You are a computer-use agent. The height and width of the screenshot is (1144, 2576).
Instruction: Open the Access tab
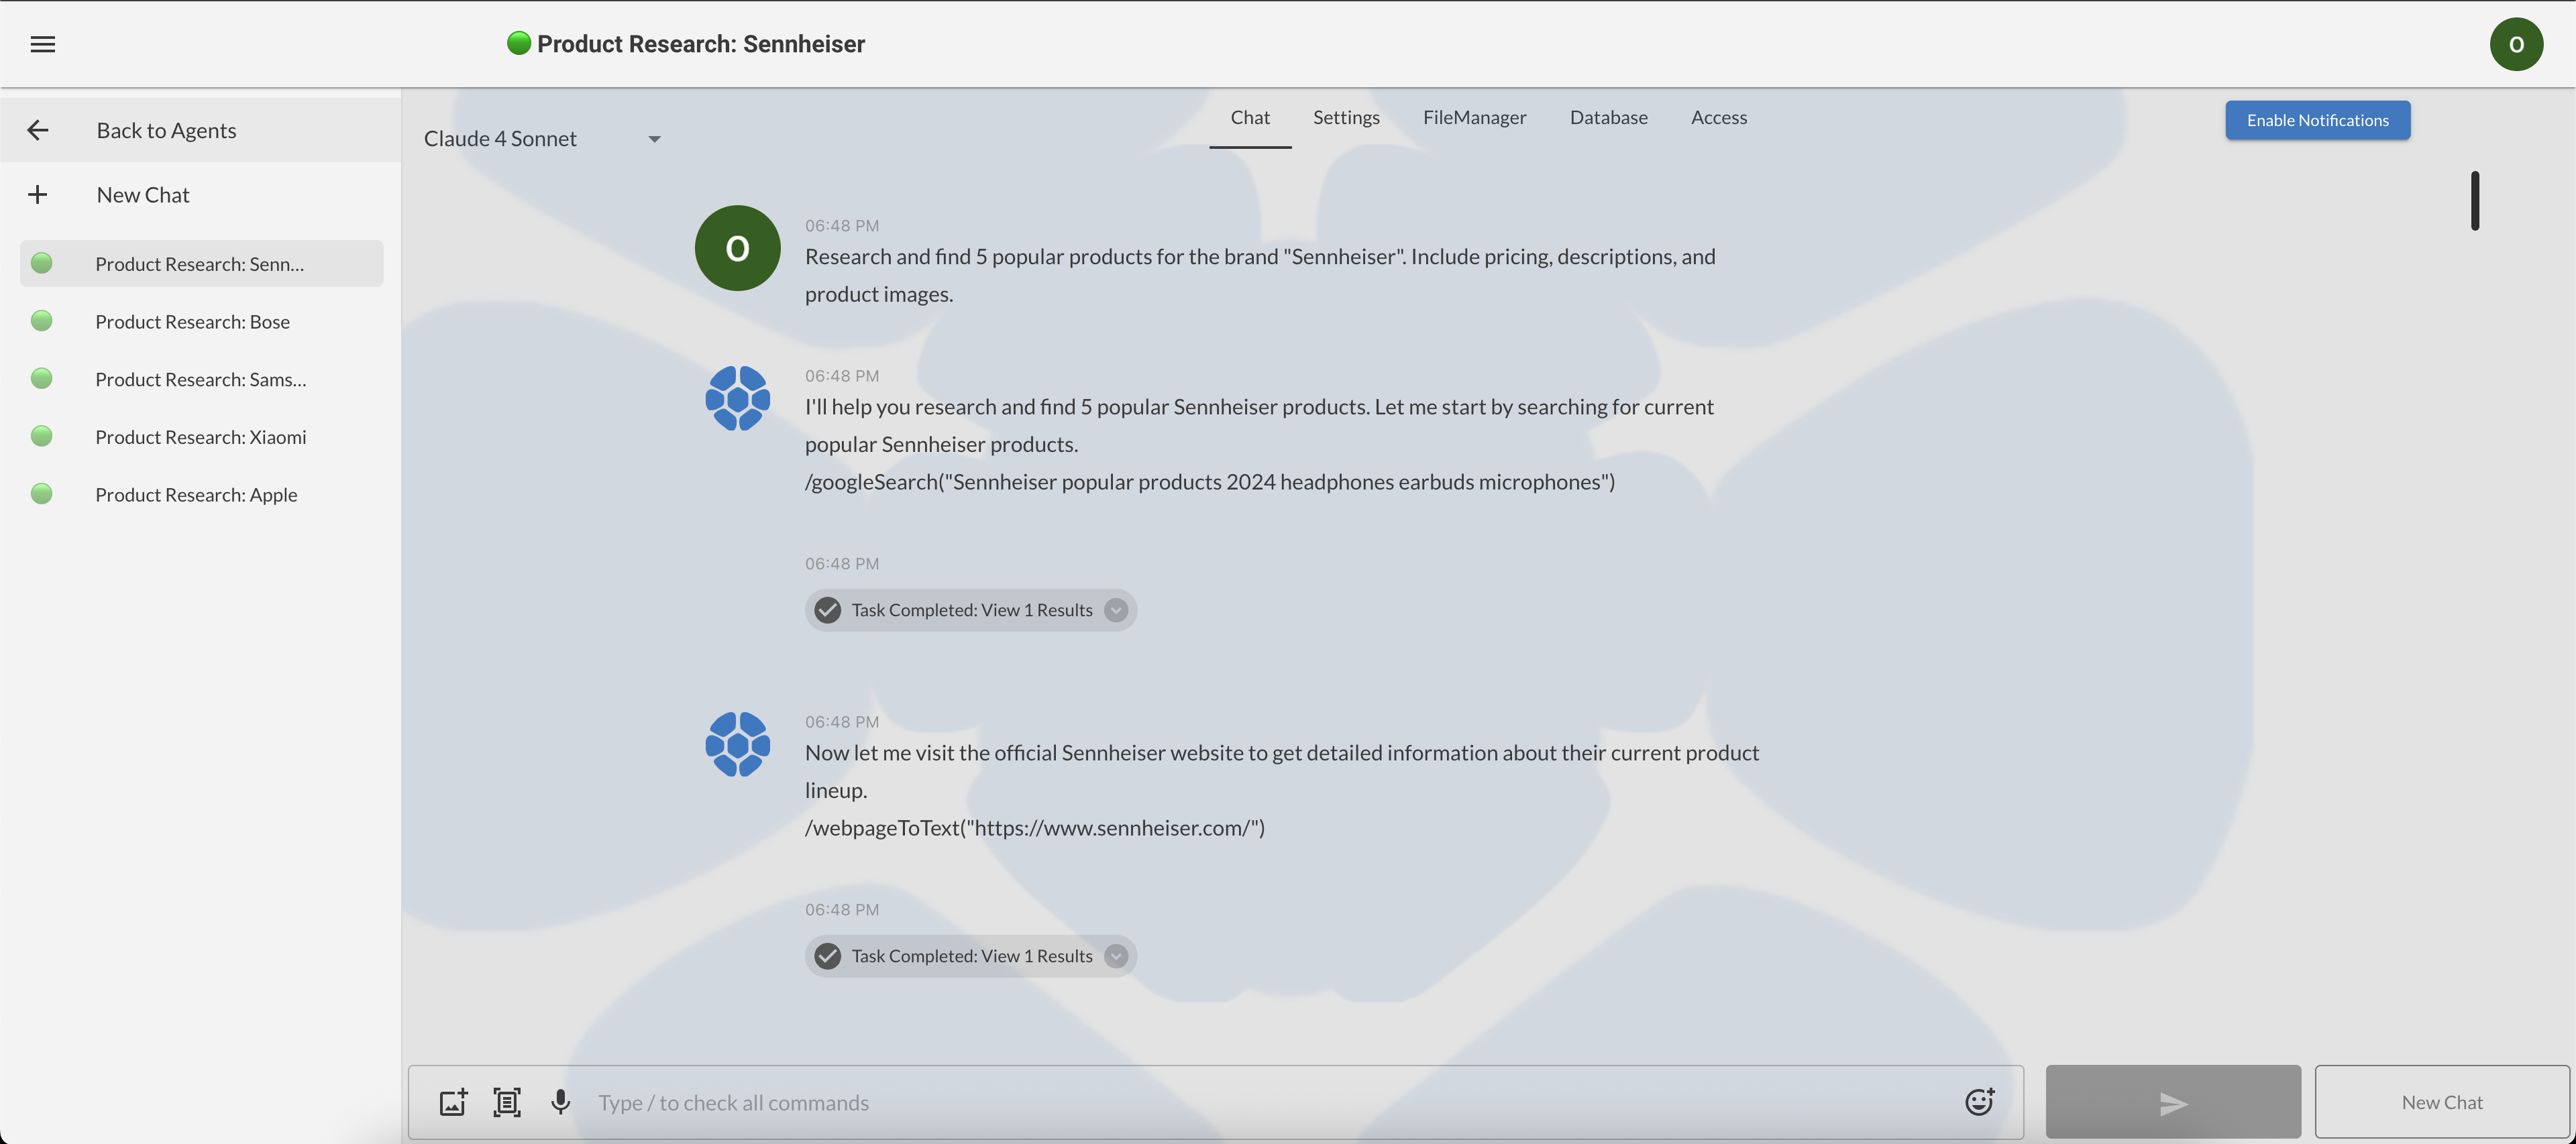[1718, 118]
